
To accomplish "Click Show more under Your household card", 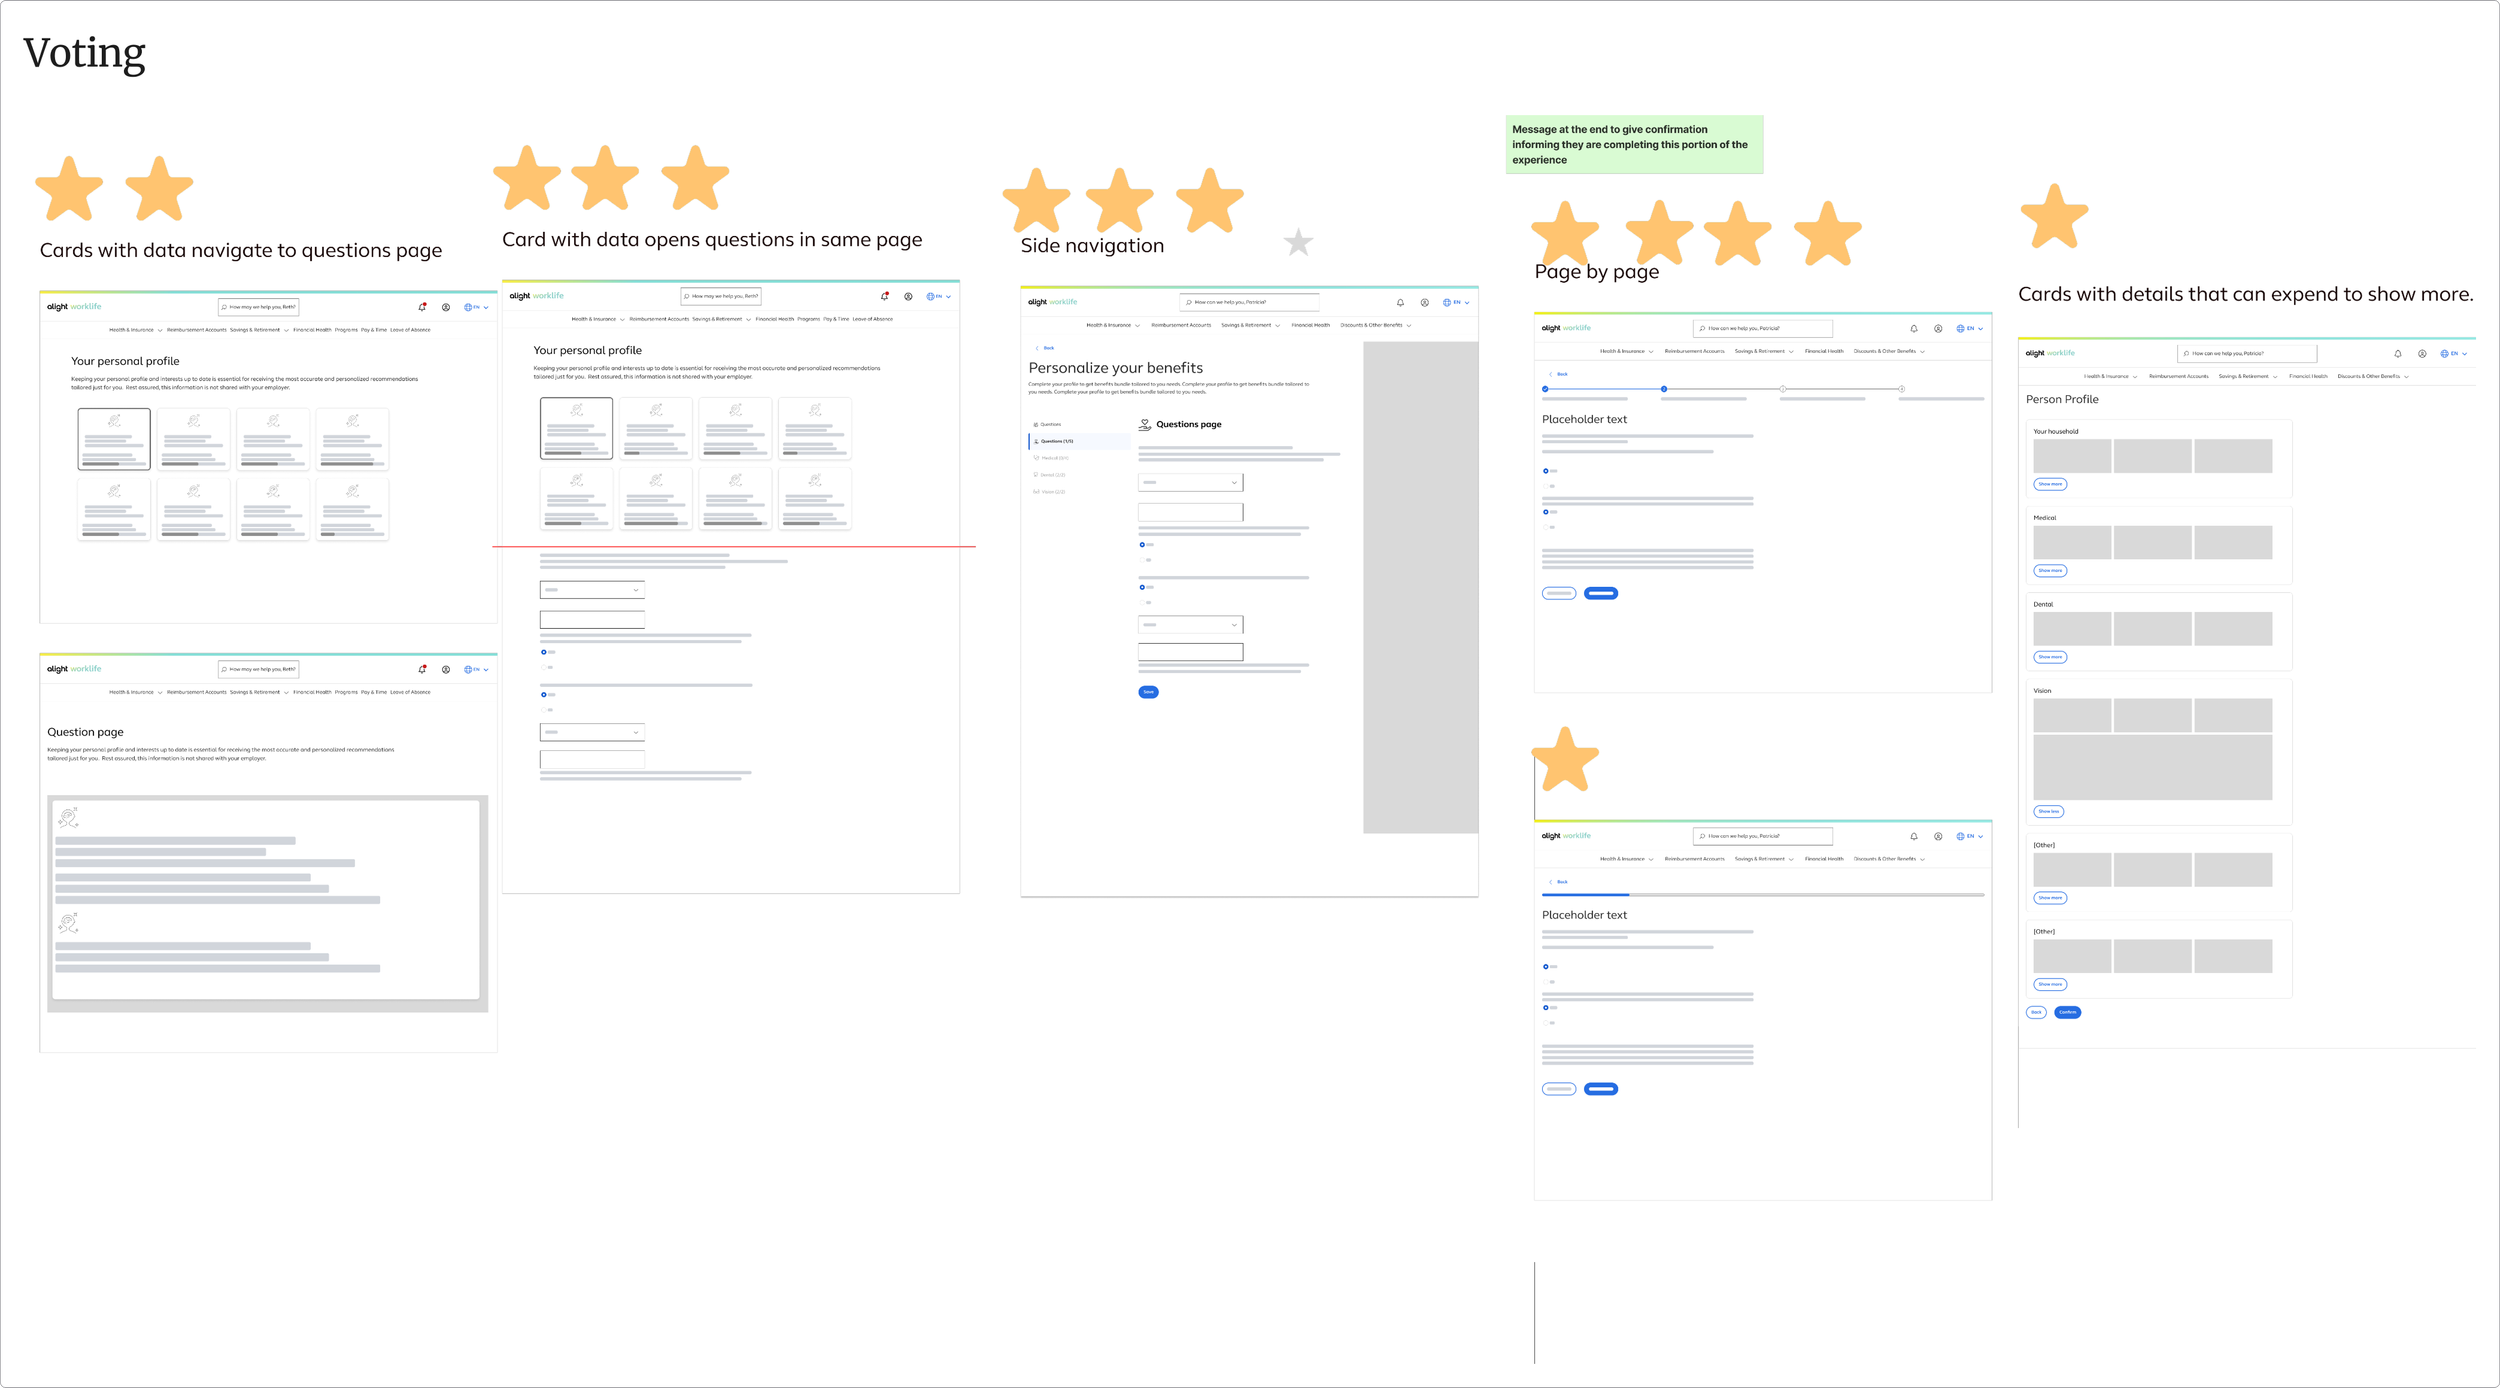I will (2049, 484).
